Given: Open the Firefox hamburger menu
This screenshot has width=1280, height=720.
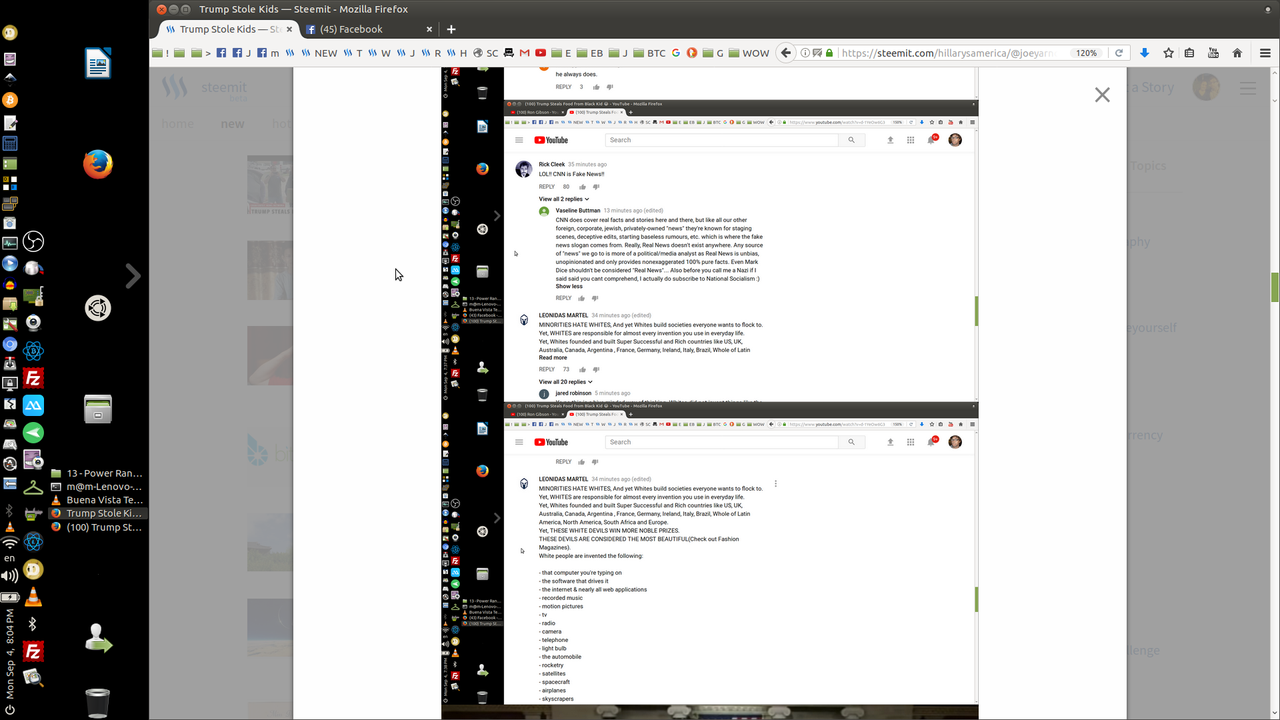Looking at the screenshot, I should (1265, 53).
